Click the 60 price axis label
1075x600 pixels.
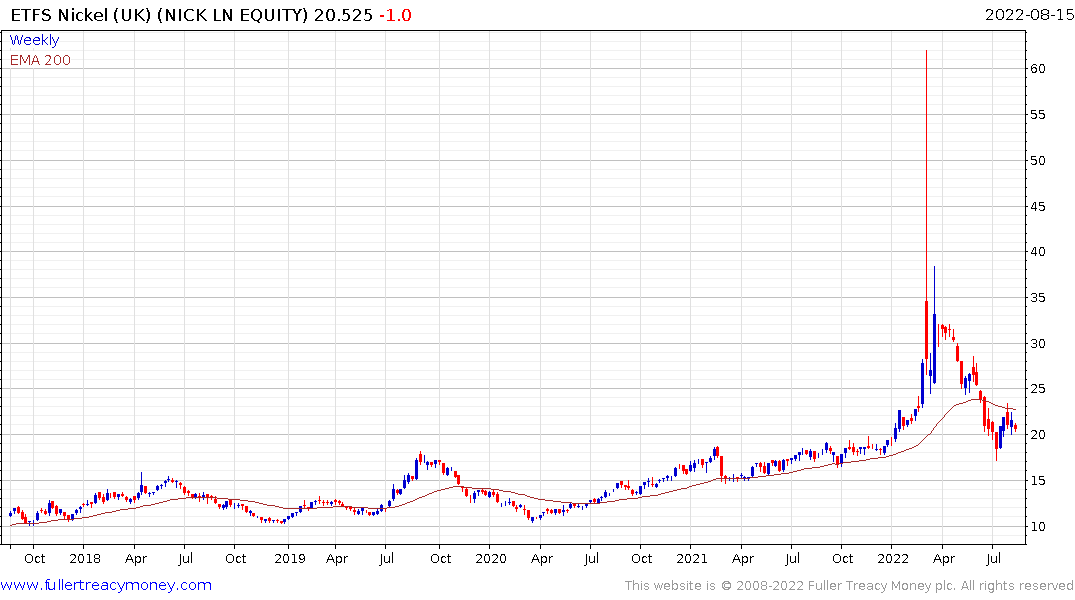click(x=1037, y=69)
